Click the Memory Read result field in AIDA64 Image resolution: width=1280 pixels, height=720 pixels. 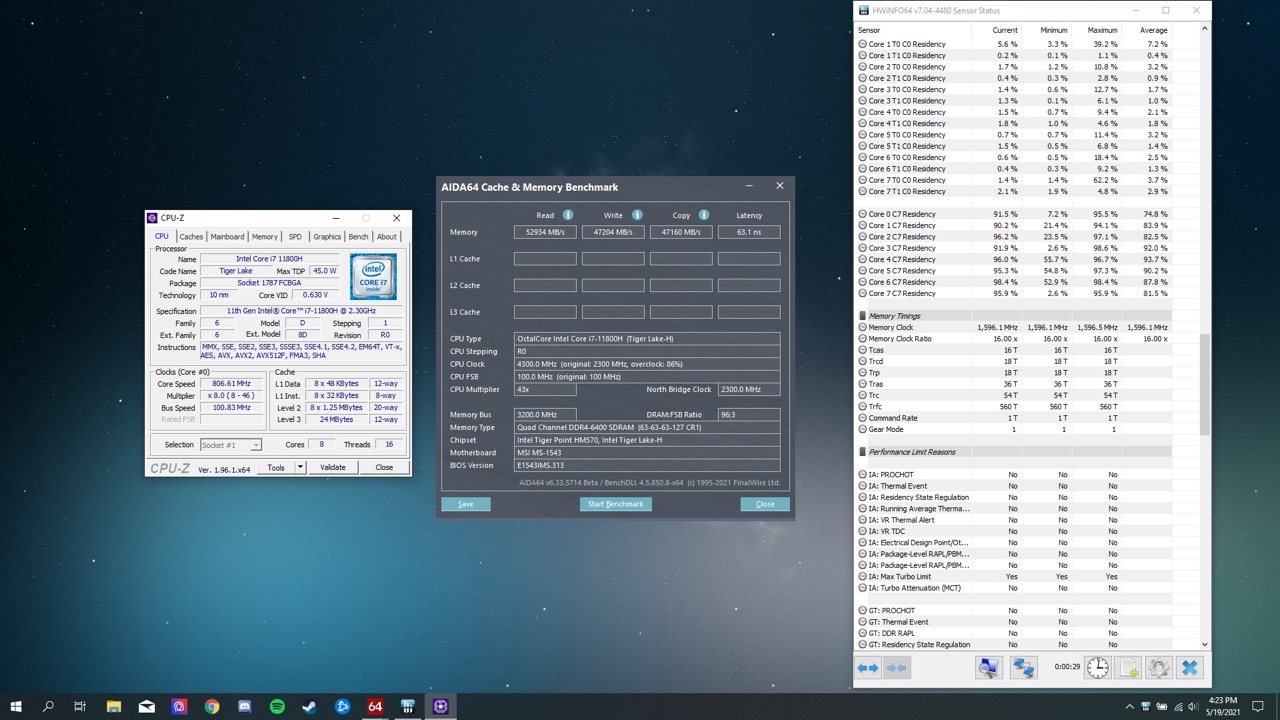coord(545,232)
